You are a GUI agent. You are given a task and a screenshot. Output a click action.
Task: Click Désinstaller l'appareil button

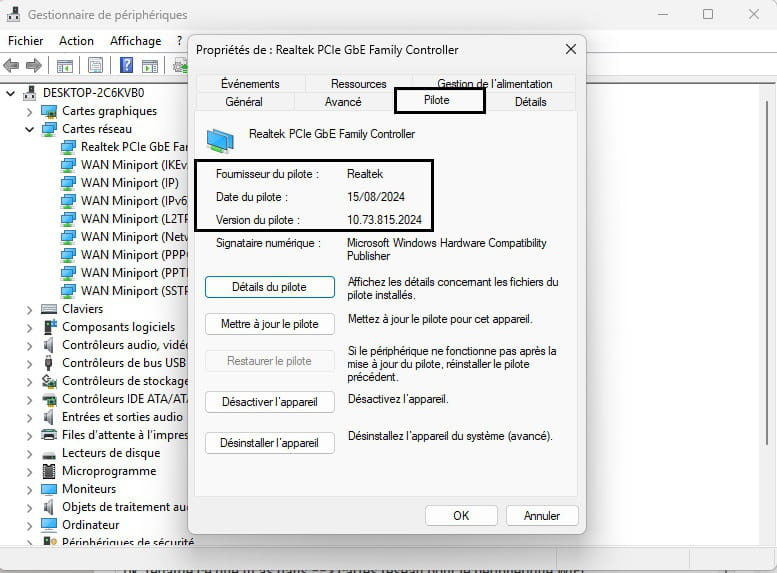click(270, 443)
